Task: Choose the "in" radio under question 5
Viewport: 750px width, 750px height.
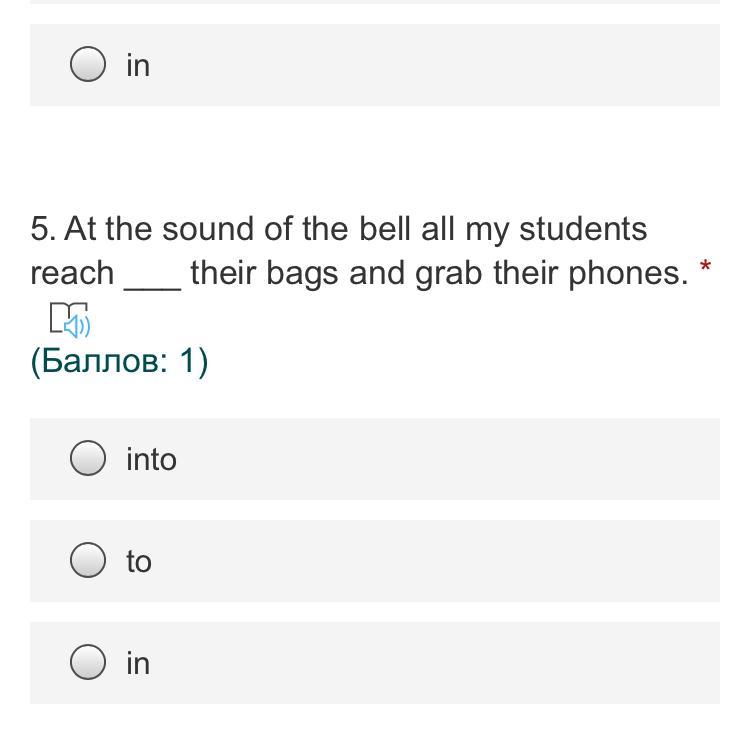Action: 88,663
